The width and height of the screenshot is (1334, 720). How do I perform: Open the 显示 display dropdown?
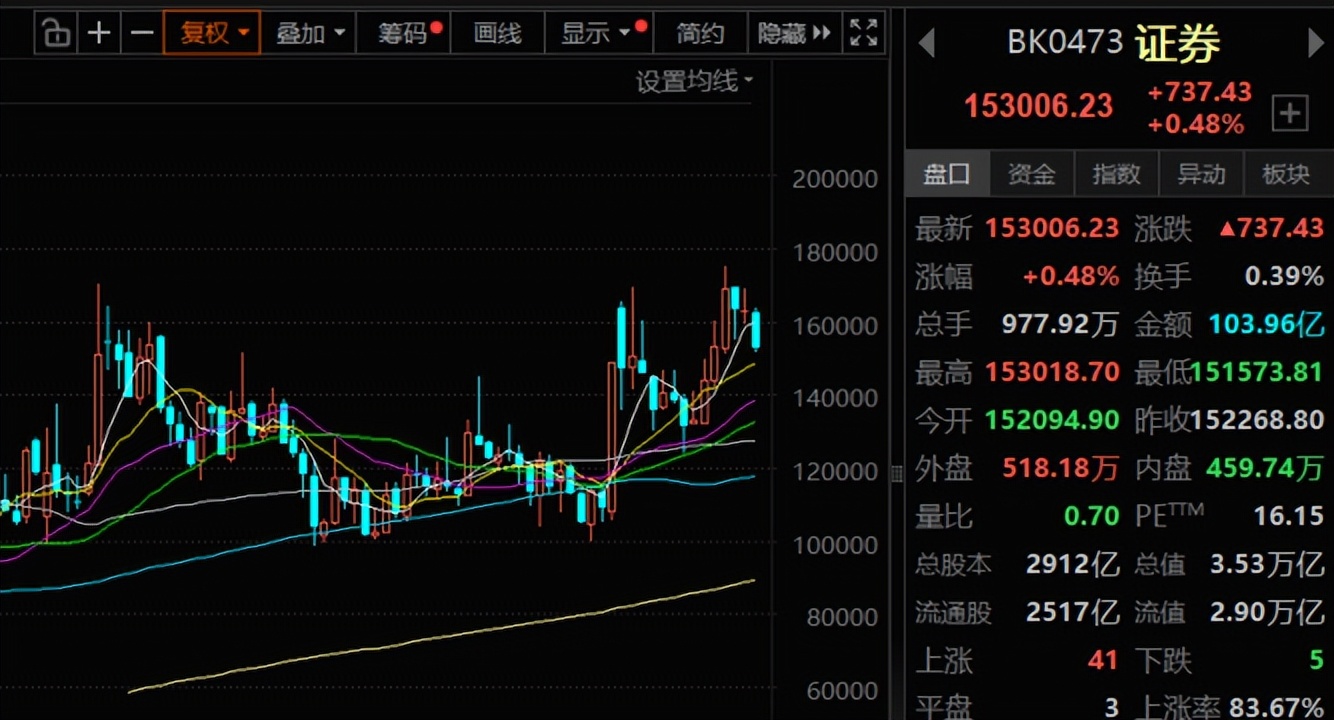click(597, 33)
